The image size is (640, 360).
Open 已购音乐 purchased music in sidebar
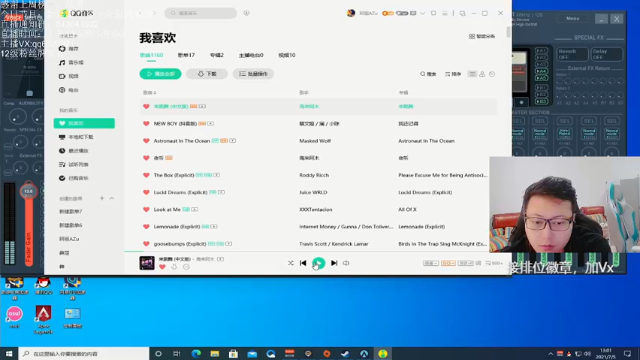(x=74, y=178)
